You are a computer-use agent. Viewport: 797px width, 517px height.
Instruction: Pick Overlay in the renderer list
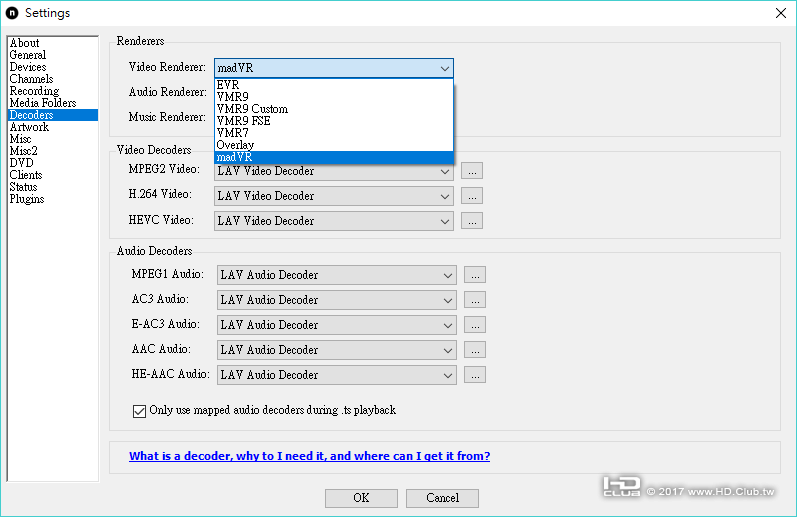click(333, 145)
